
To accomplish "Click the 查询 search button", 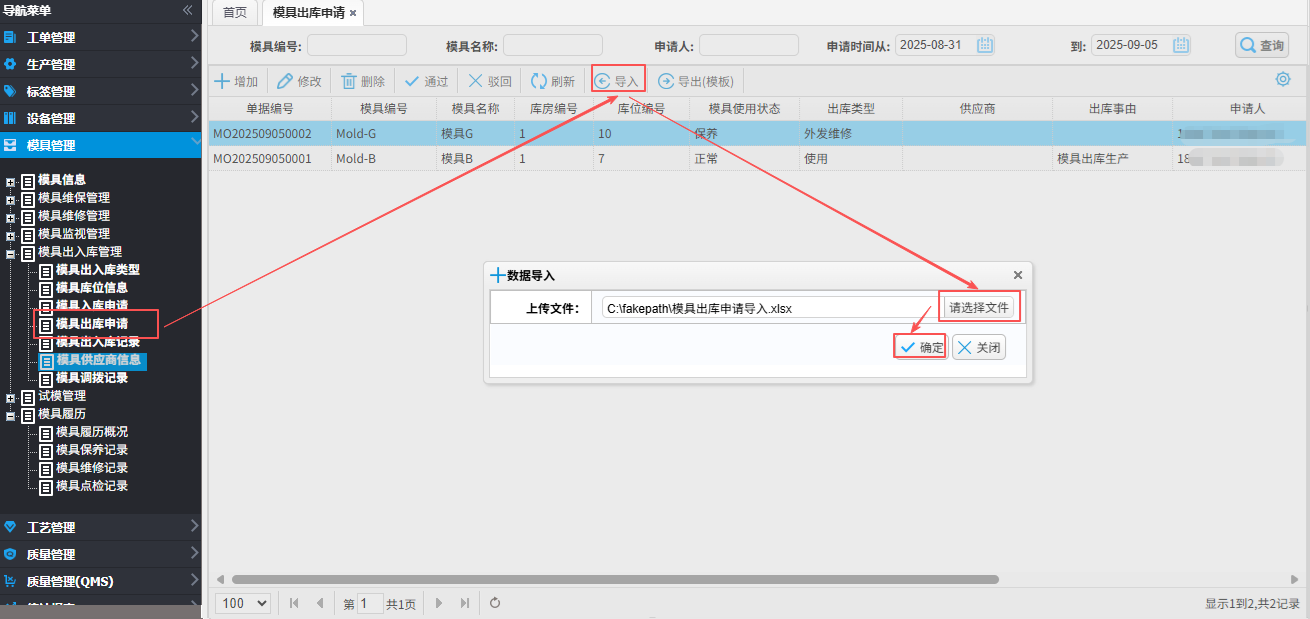I will tap(1261, 45).
